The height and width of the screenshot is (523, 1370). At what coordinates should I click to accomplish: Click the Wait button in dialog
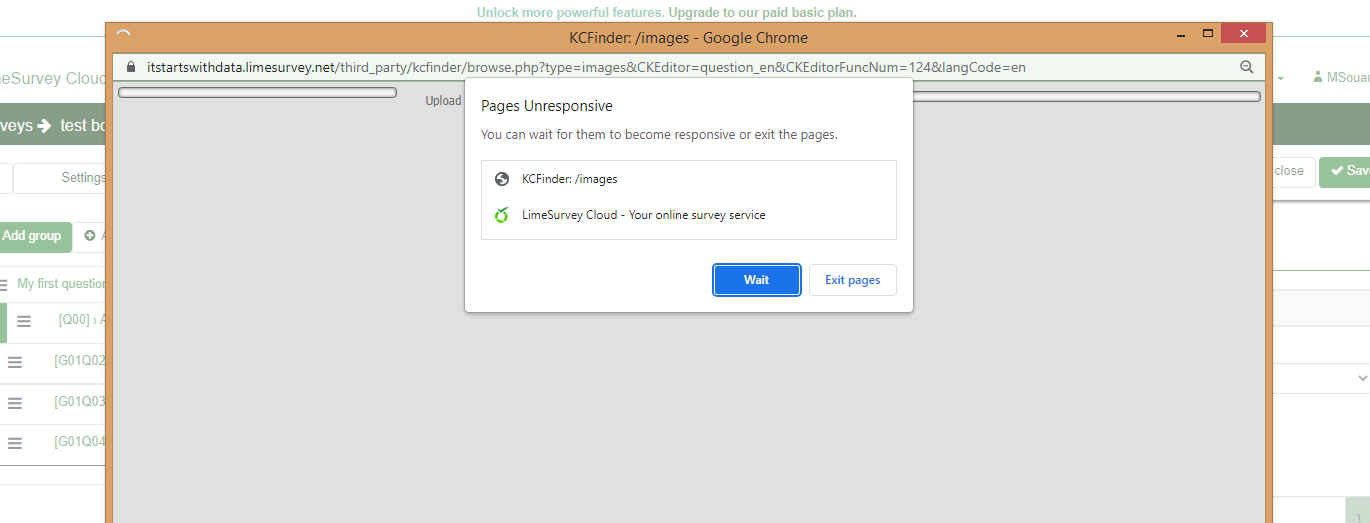point(756,280)
